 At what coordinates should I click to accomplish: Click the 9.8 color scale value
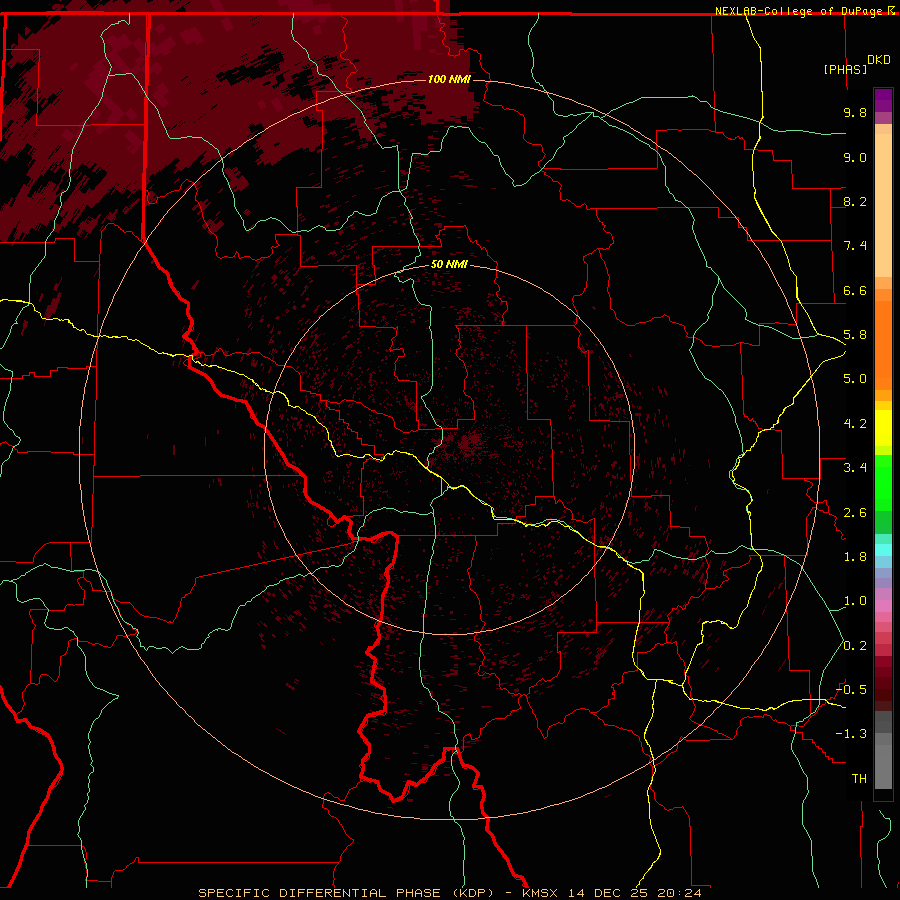855,112
